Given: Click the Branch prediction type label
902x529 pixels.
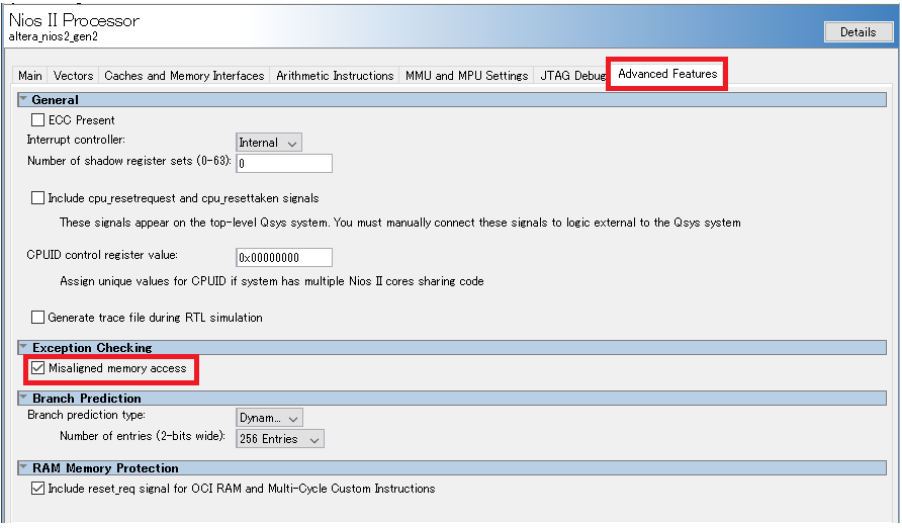Looking at the screenshot, I should (86, 415).
